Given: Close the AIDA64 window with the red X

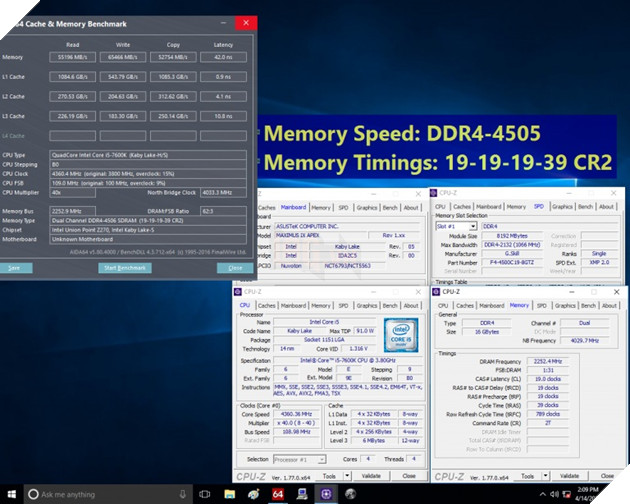Looking at the screenshot, I should [x=246, y=23].
